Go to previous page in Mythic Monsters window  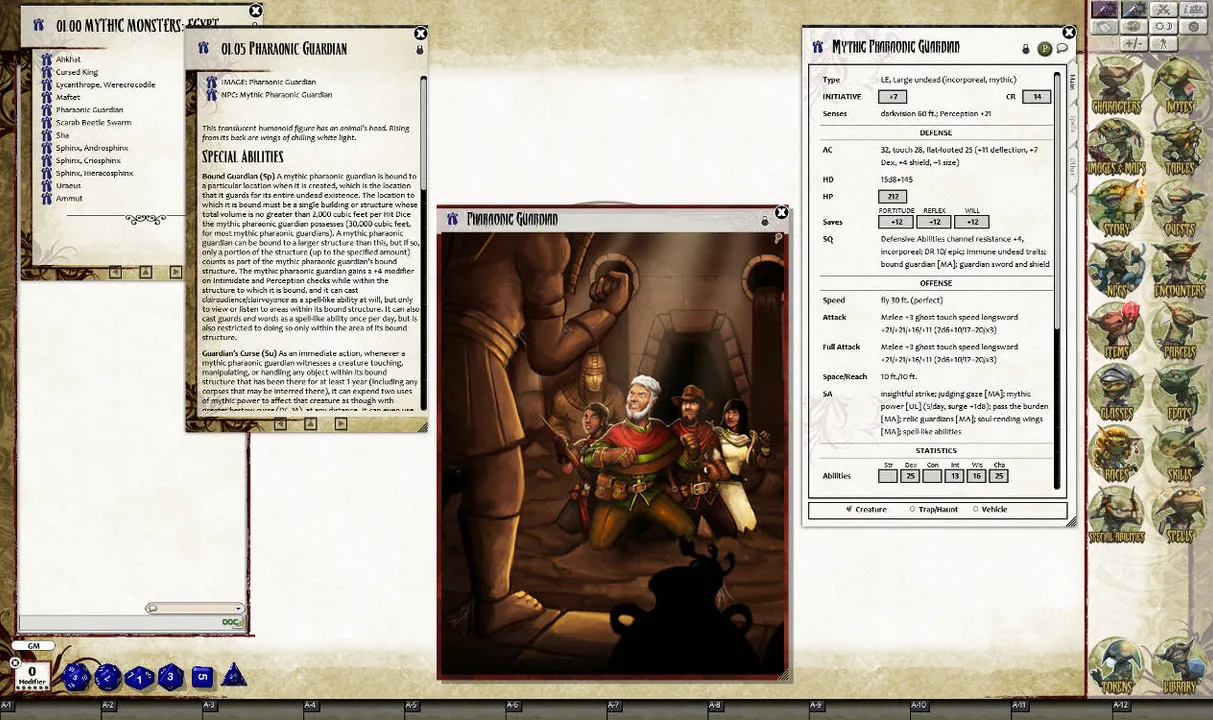[115, 271]
